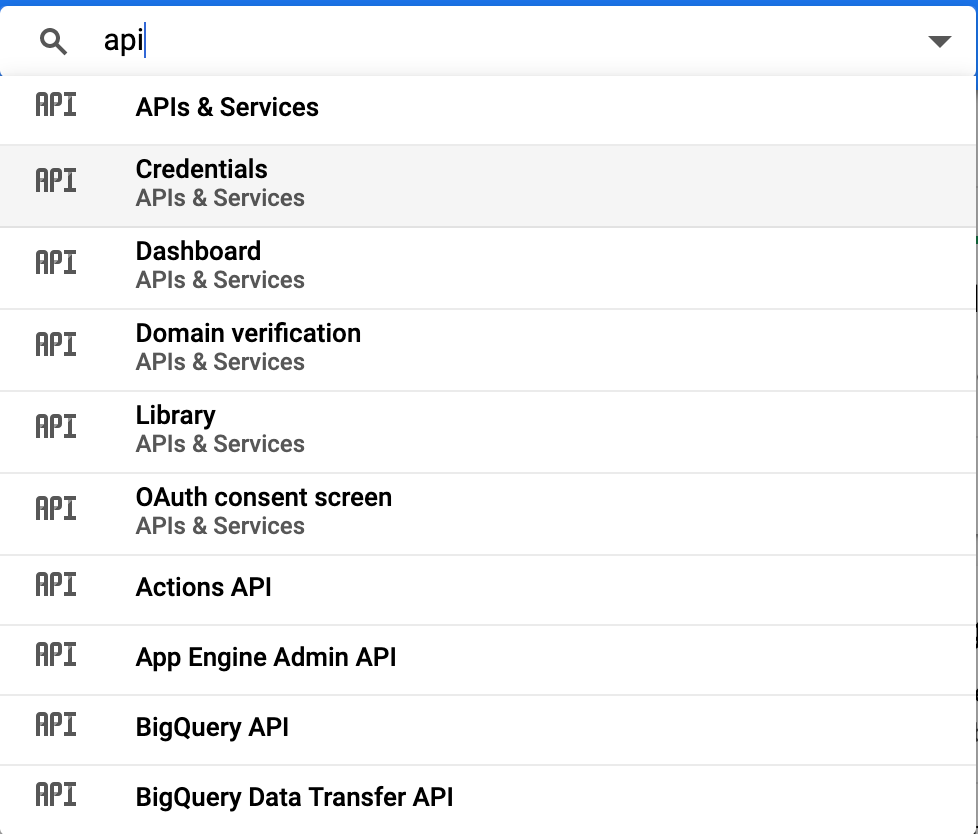
Task: Click the API icon beside BigQuery API
Action: [x=56, y=725]
